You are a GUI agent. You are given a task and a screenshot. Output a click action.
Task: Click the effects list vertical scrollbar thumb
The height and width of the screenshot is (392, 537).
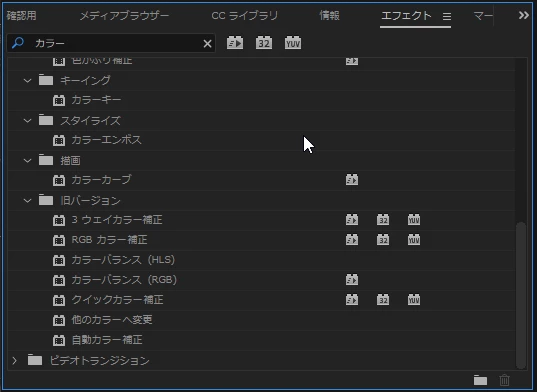coord(521,295)
